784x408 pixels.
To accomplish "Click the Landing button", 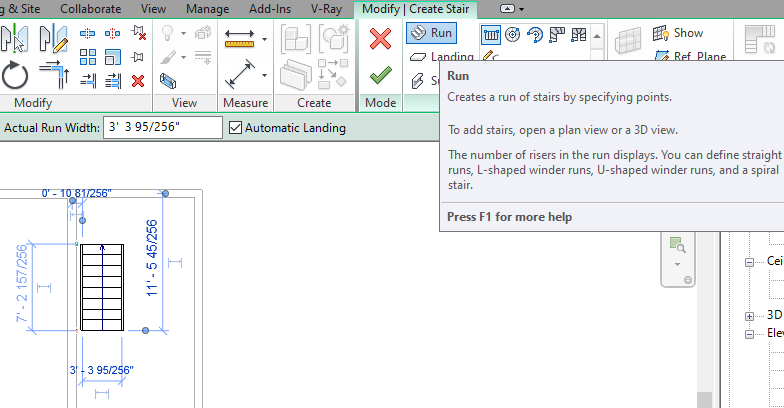I will pos(441,56).
